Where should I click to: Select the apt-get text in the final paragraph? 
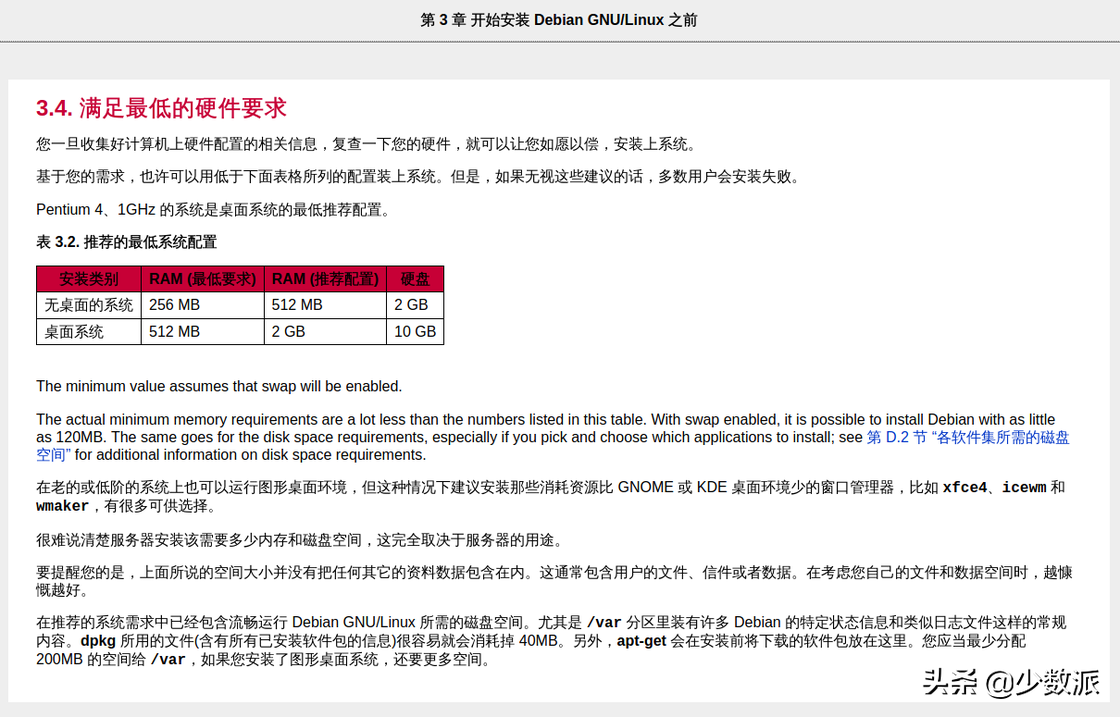point(641,639)
